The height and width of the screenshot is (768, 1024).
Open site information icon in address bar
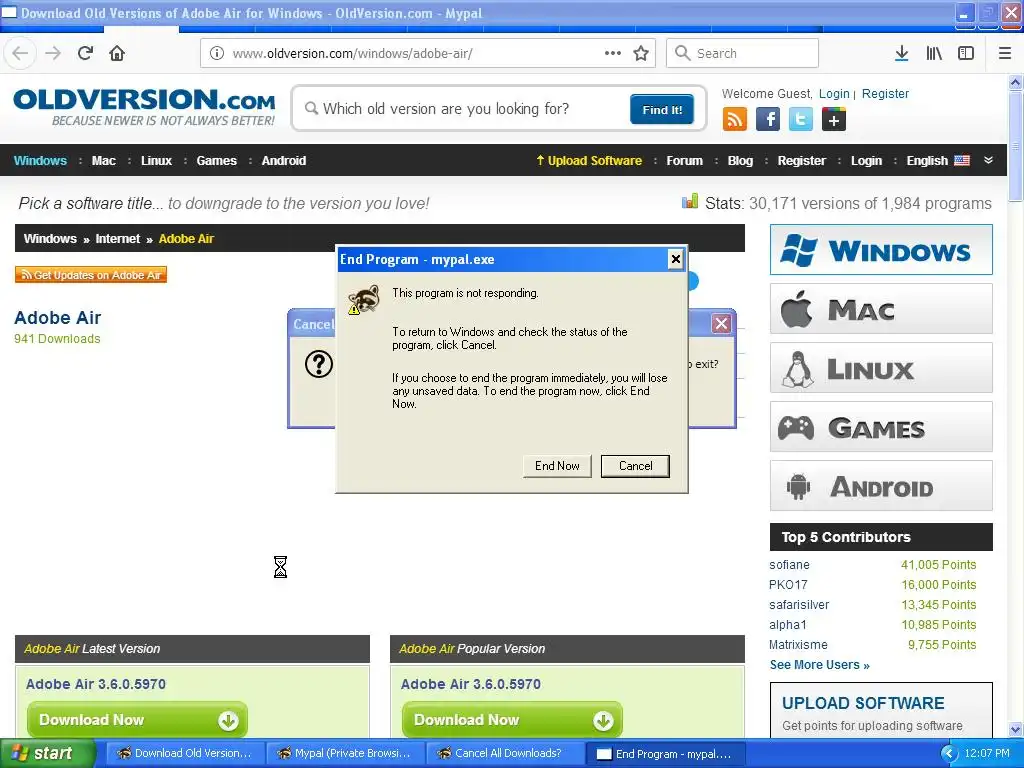pyautogui.click(x=217, y=54)
